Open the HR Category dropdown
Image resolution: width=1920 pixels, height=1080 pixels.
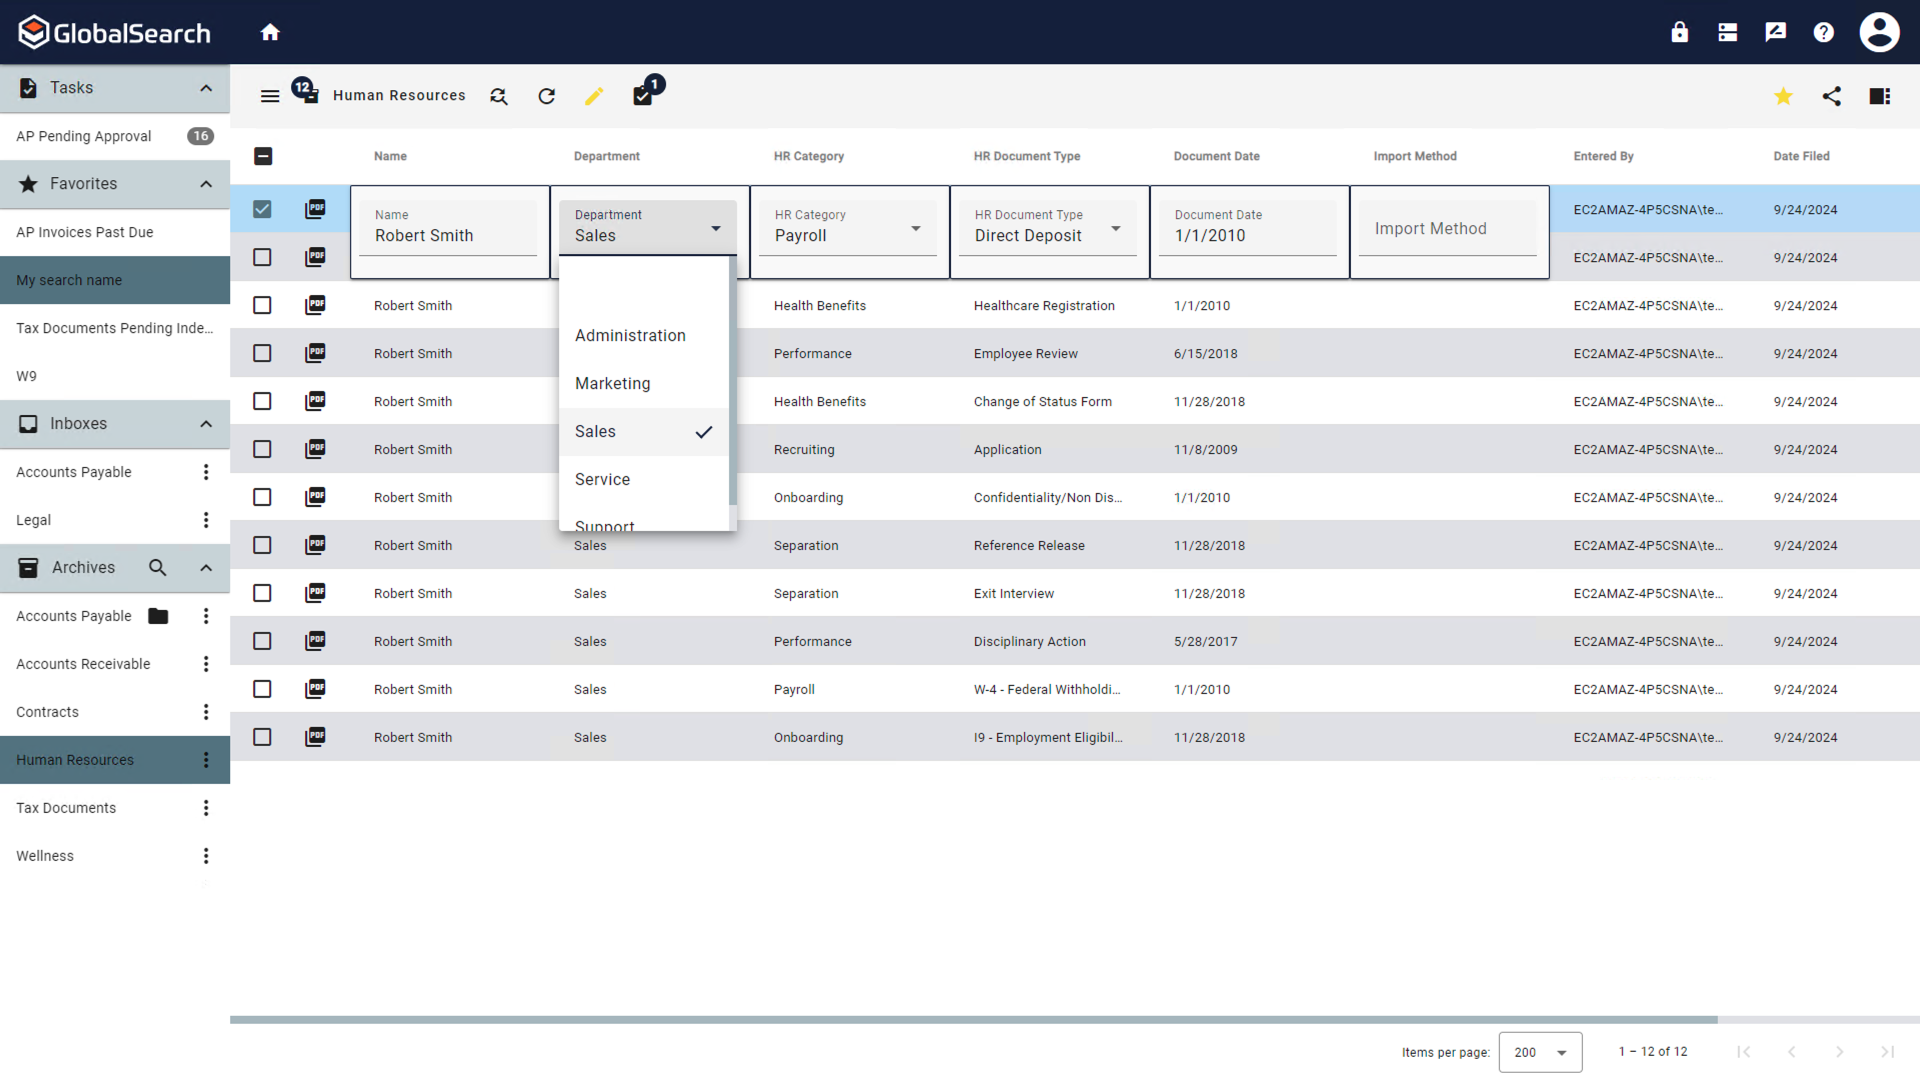pos(848,229)
